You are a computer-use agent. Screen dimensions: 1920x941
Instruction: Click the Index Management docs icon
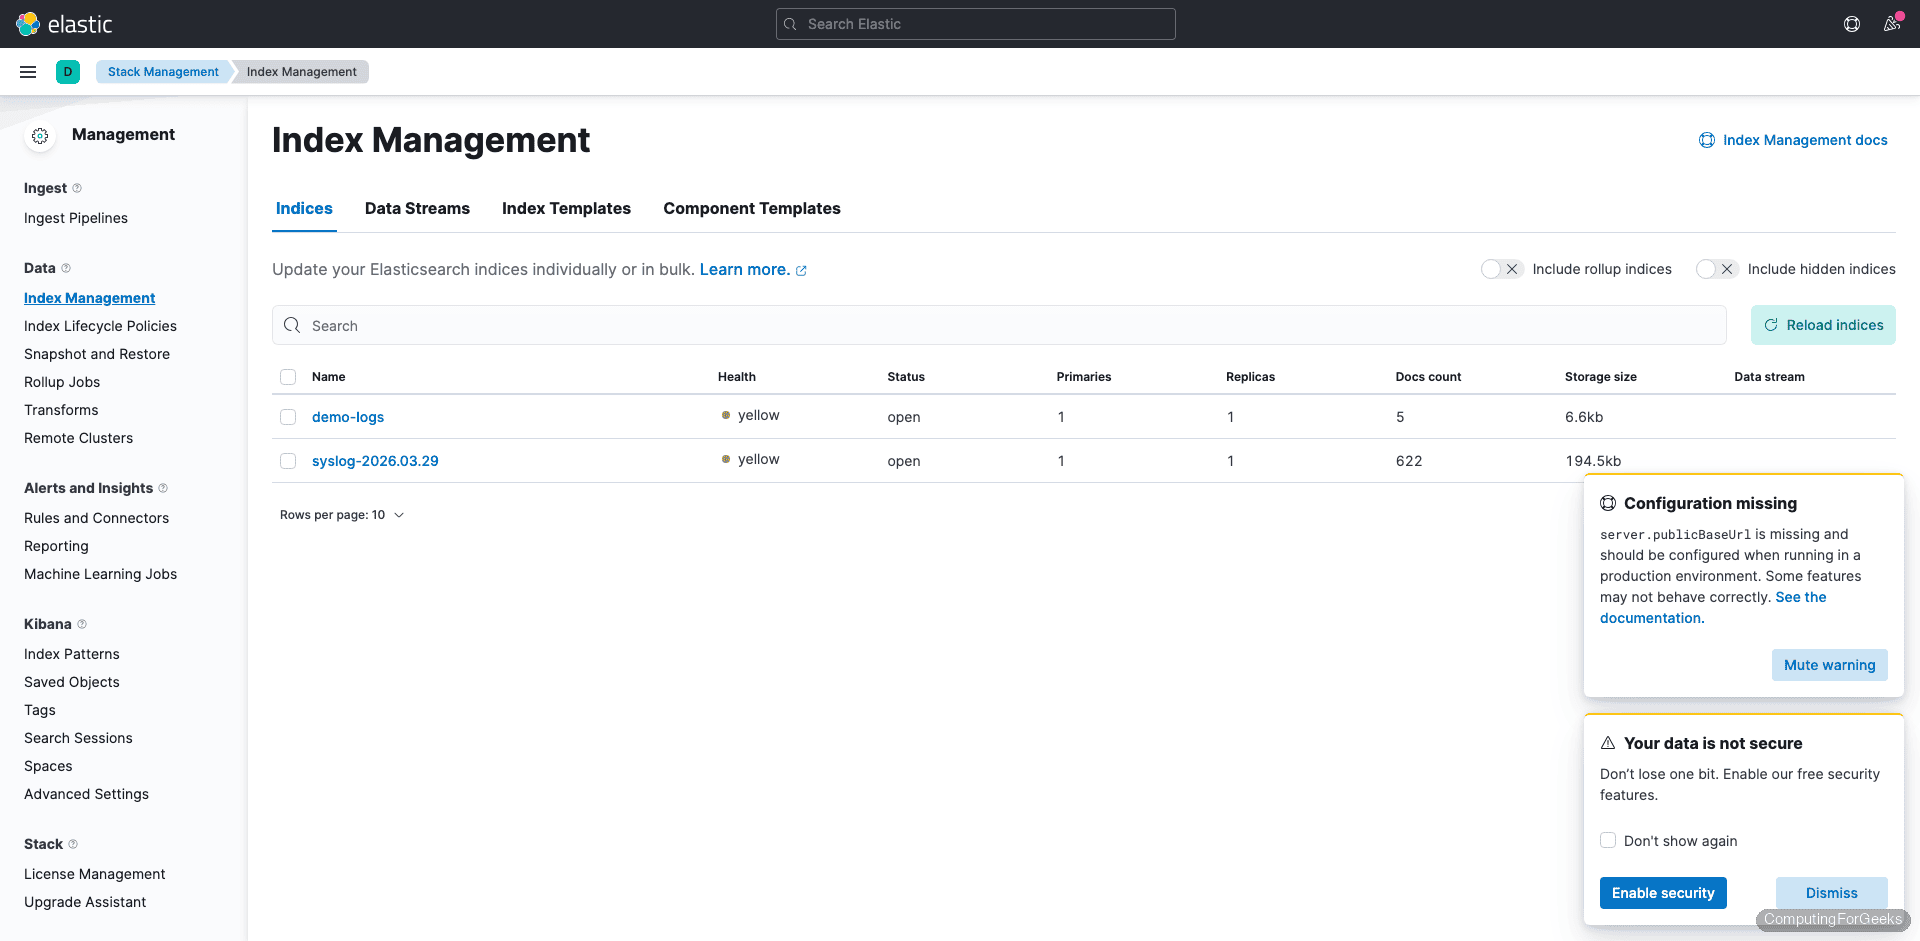tap(1707, 140)
